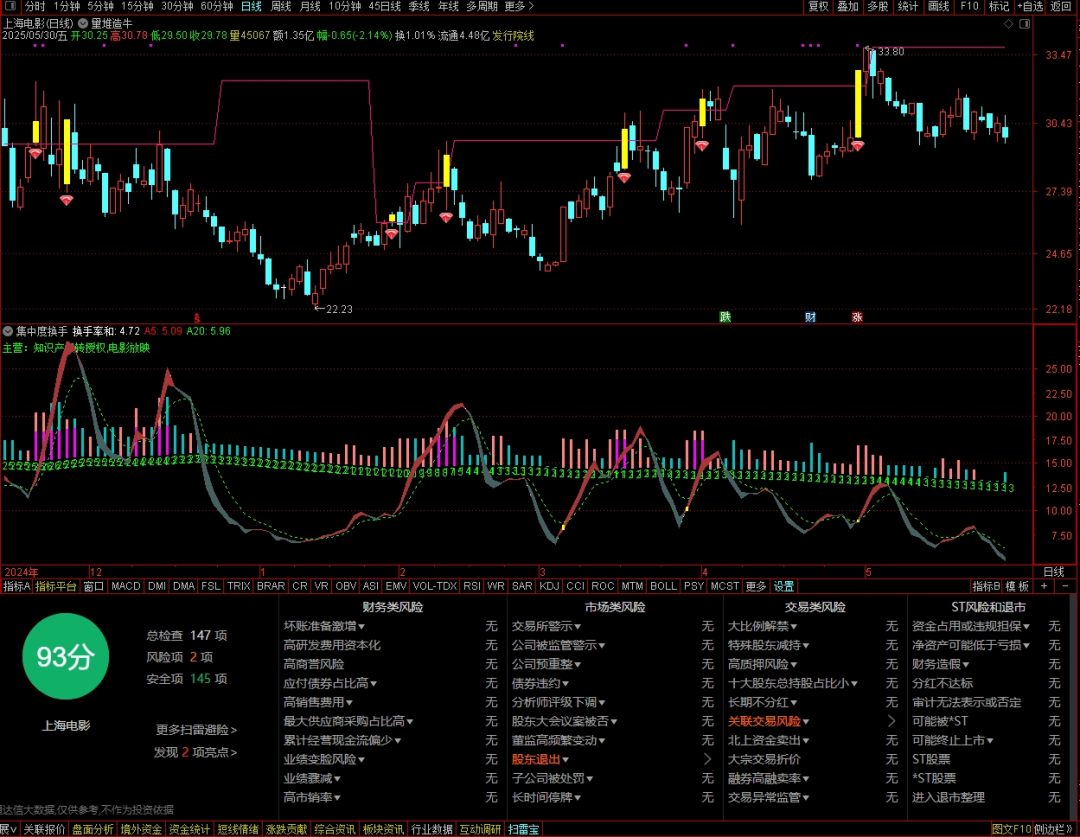Click the 画线 drawing tool button
Viewport: 1080px width, 837px height.
(938, 6)
